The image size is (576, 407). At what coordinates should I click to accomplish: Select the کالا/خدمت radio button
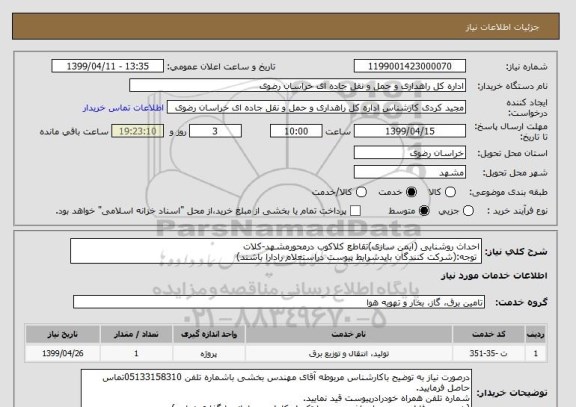tap(361, 192)
